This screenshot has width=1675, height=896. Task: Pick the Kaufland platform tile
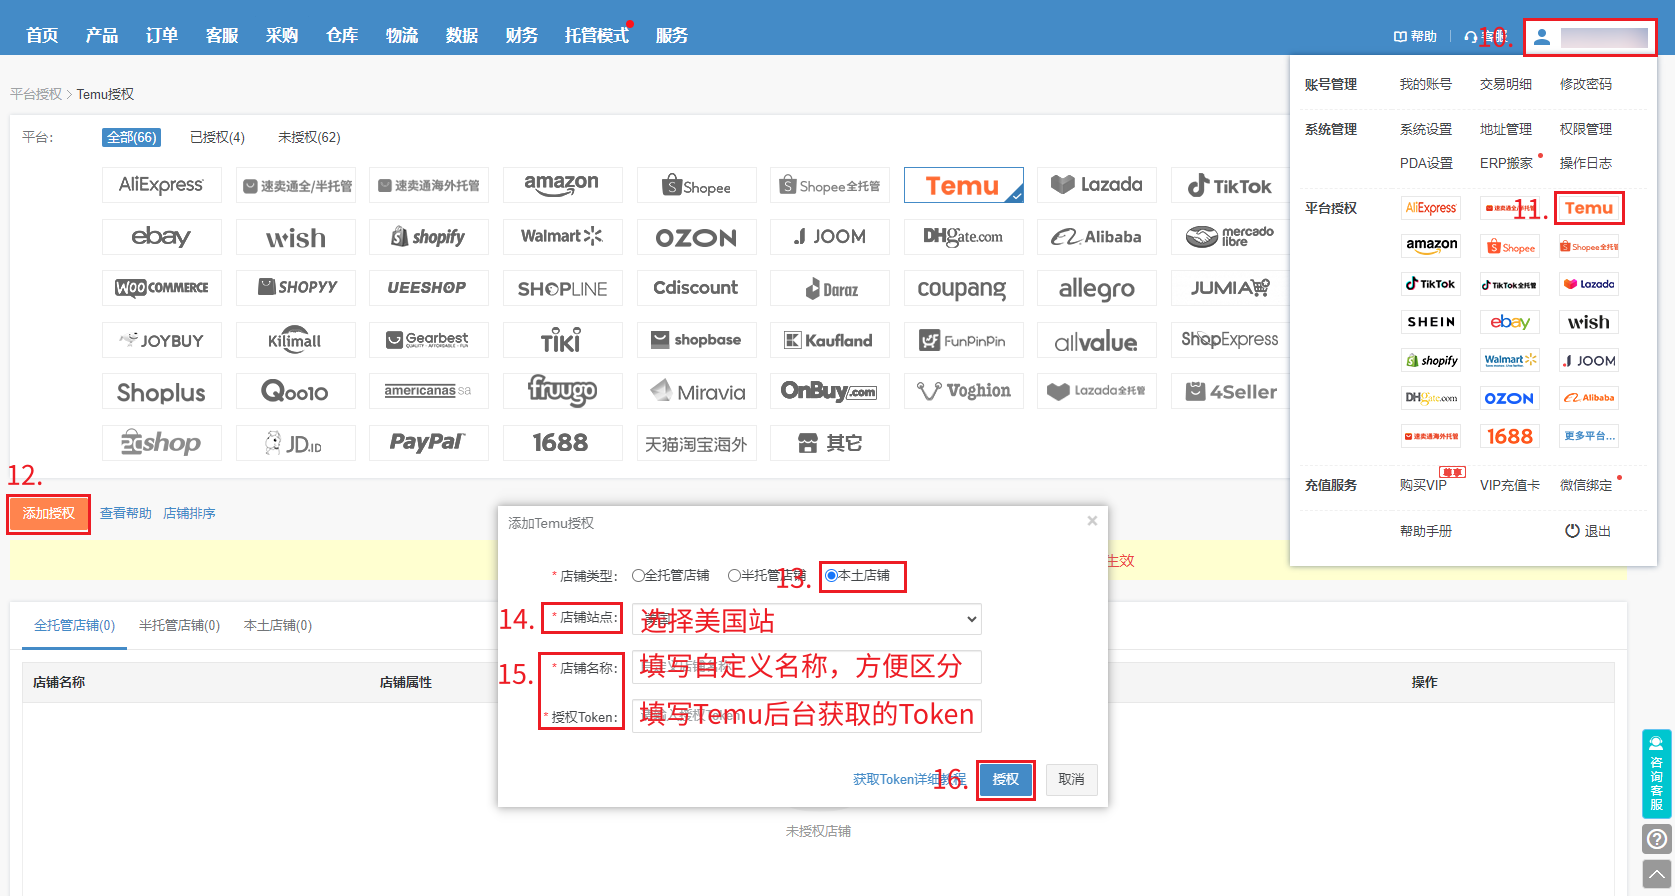829,340
